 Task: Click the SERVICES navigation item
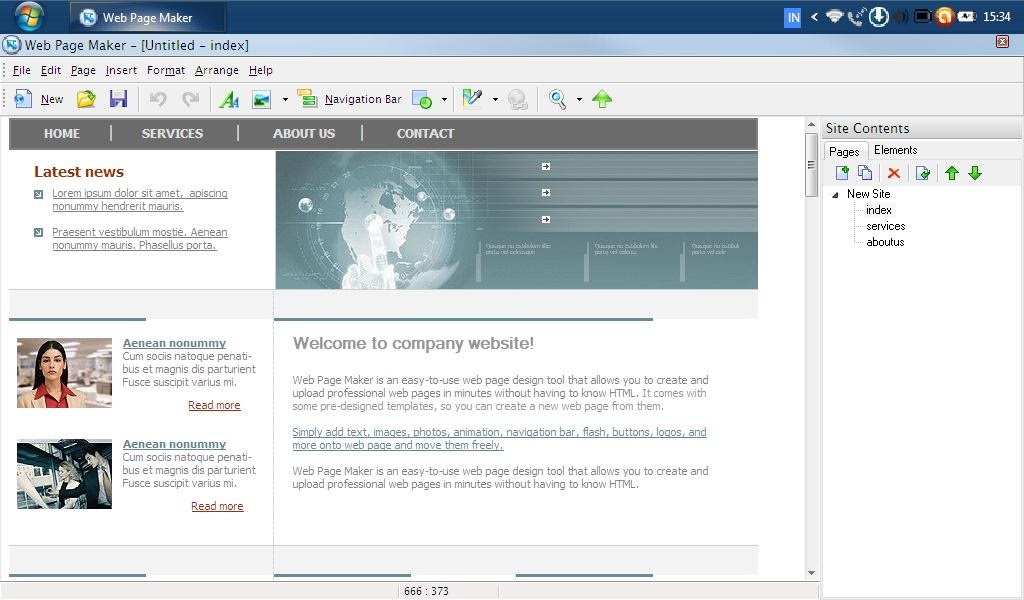click(x=172, y=133)
